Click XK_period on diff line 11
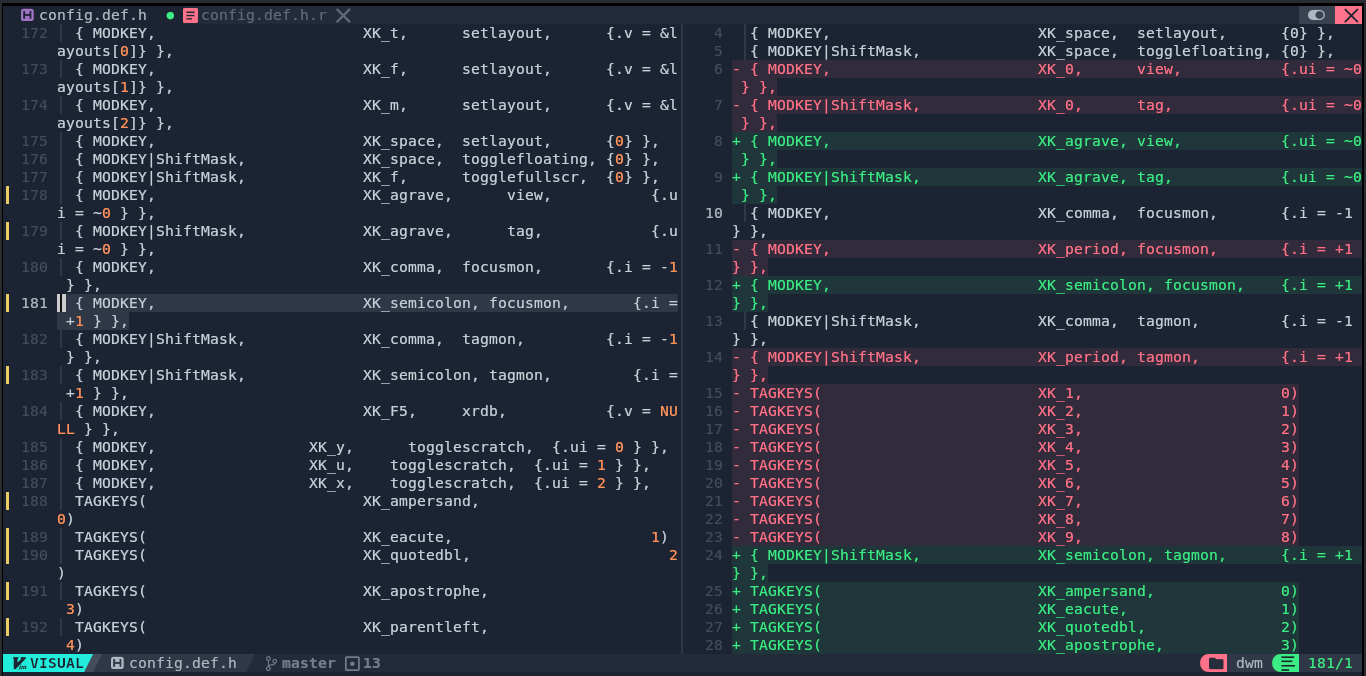This screenshot has height=676, width=1366. coord(1078,249)
